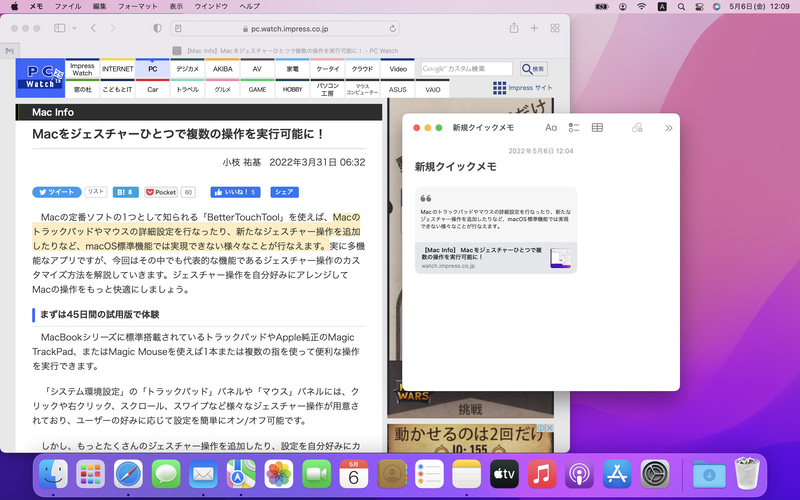
Task: Open the 表示 menu
Action: [176, 6]
